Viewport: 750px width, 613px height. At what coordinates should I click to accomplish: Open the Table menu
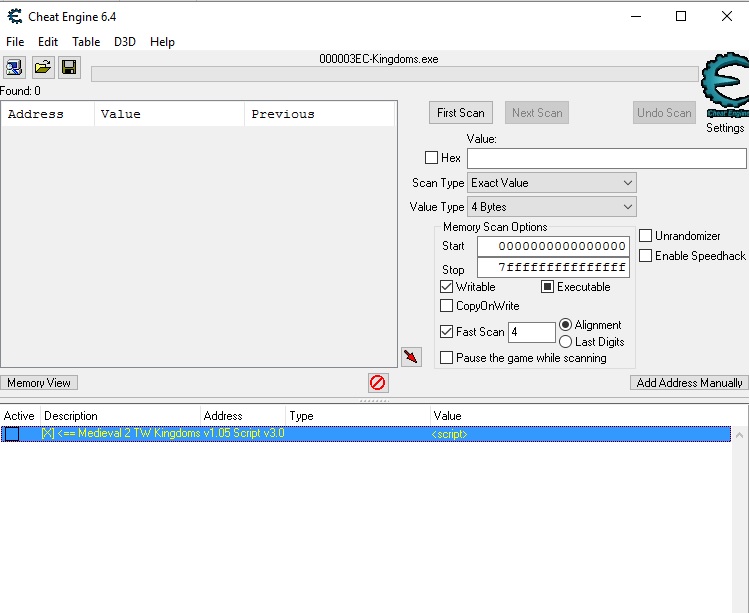[x=86, y=42]
